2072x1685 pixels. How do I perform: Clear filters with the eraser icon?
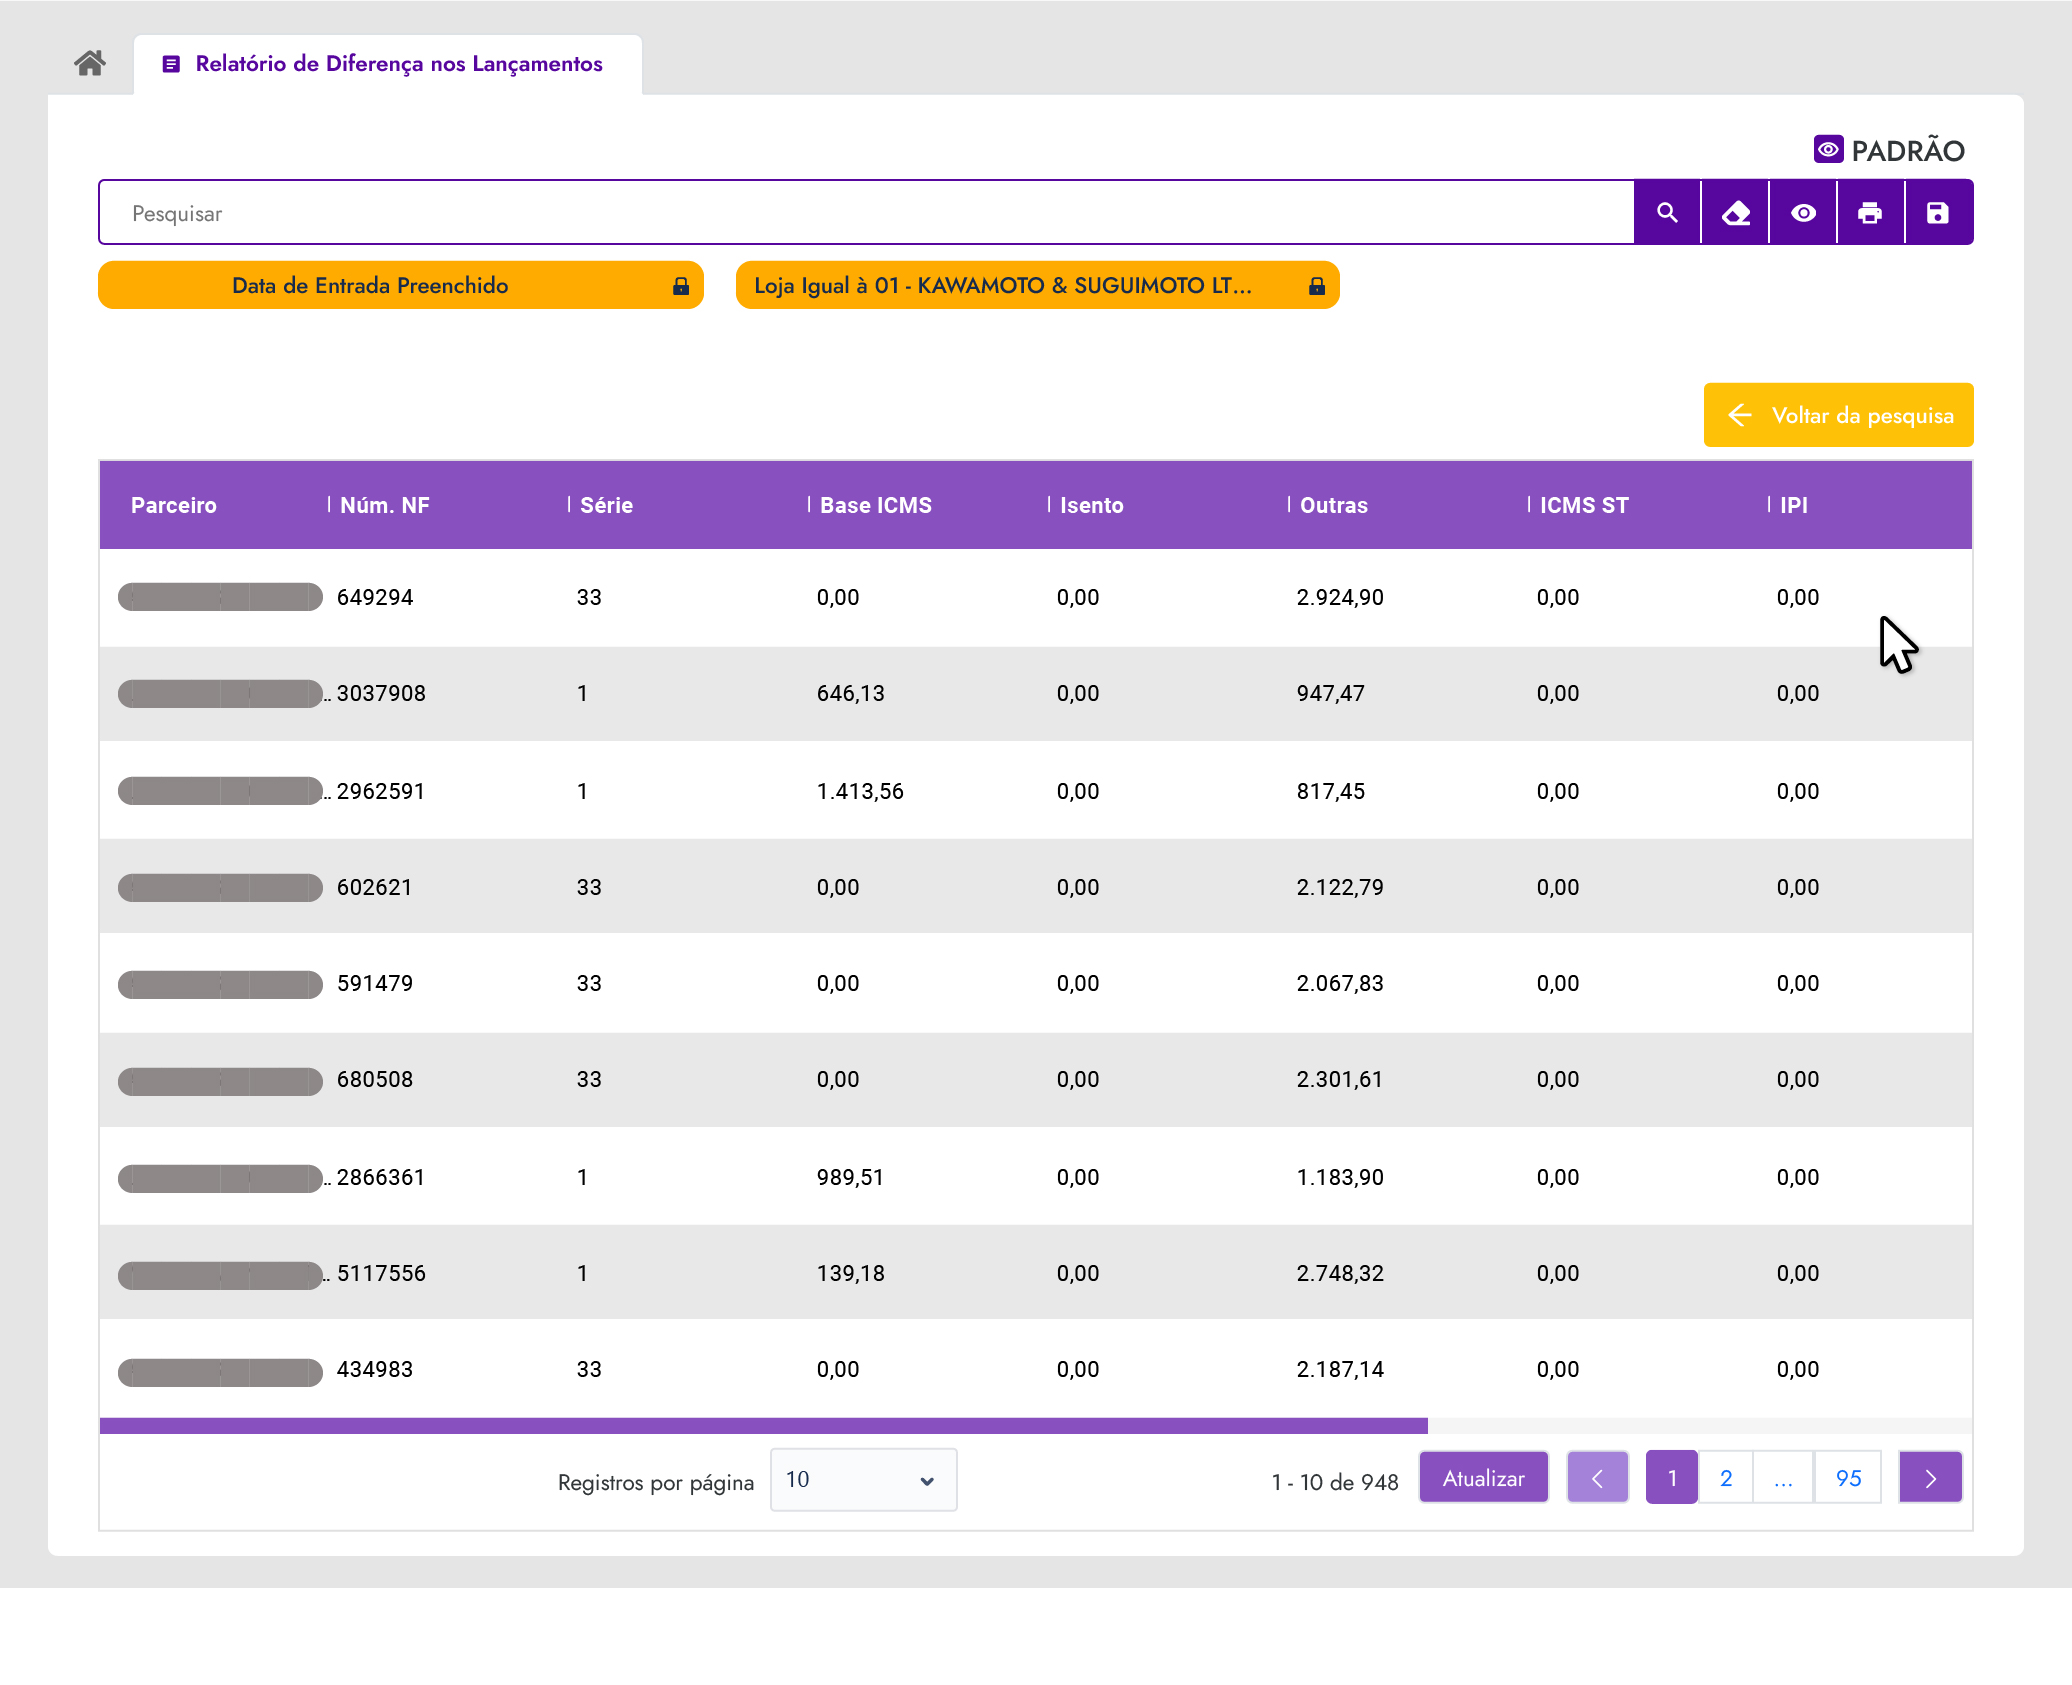click(x=1735, y=213)
